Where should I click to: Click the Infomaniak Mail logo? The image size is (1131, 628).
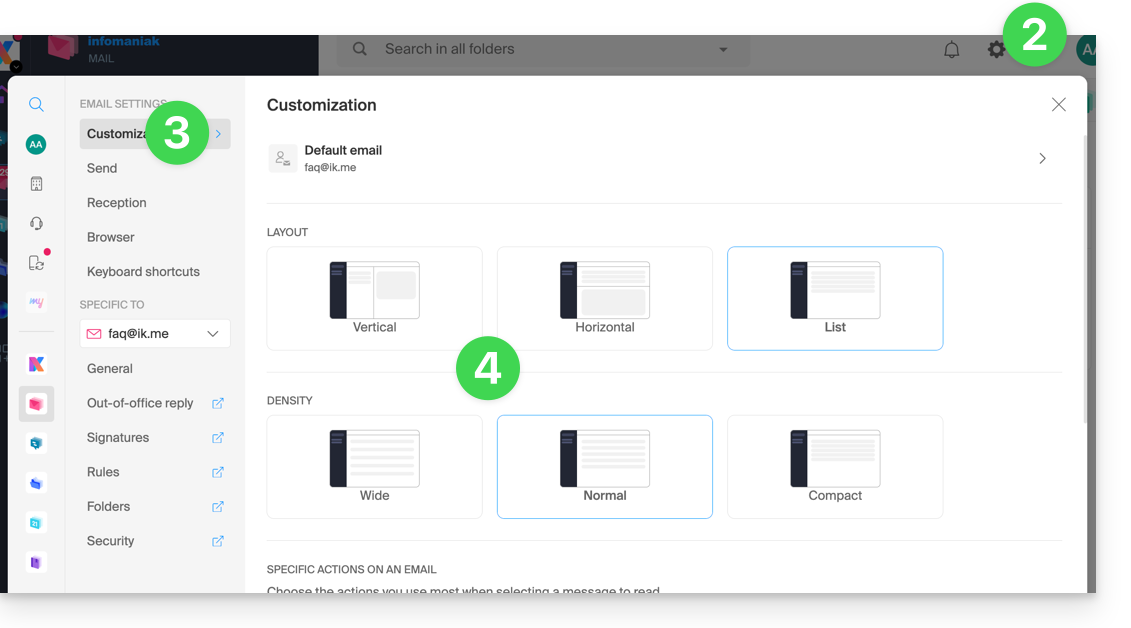[x=104, y=49]
